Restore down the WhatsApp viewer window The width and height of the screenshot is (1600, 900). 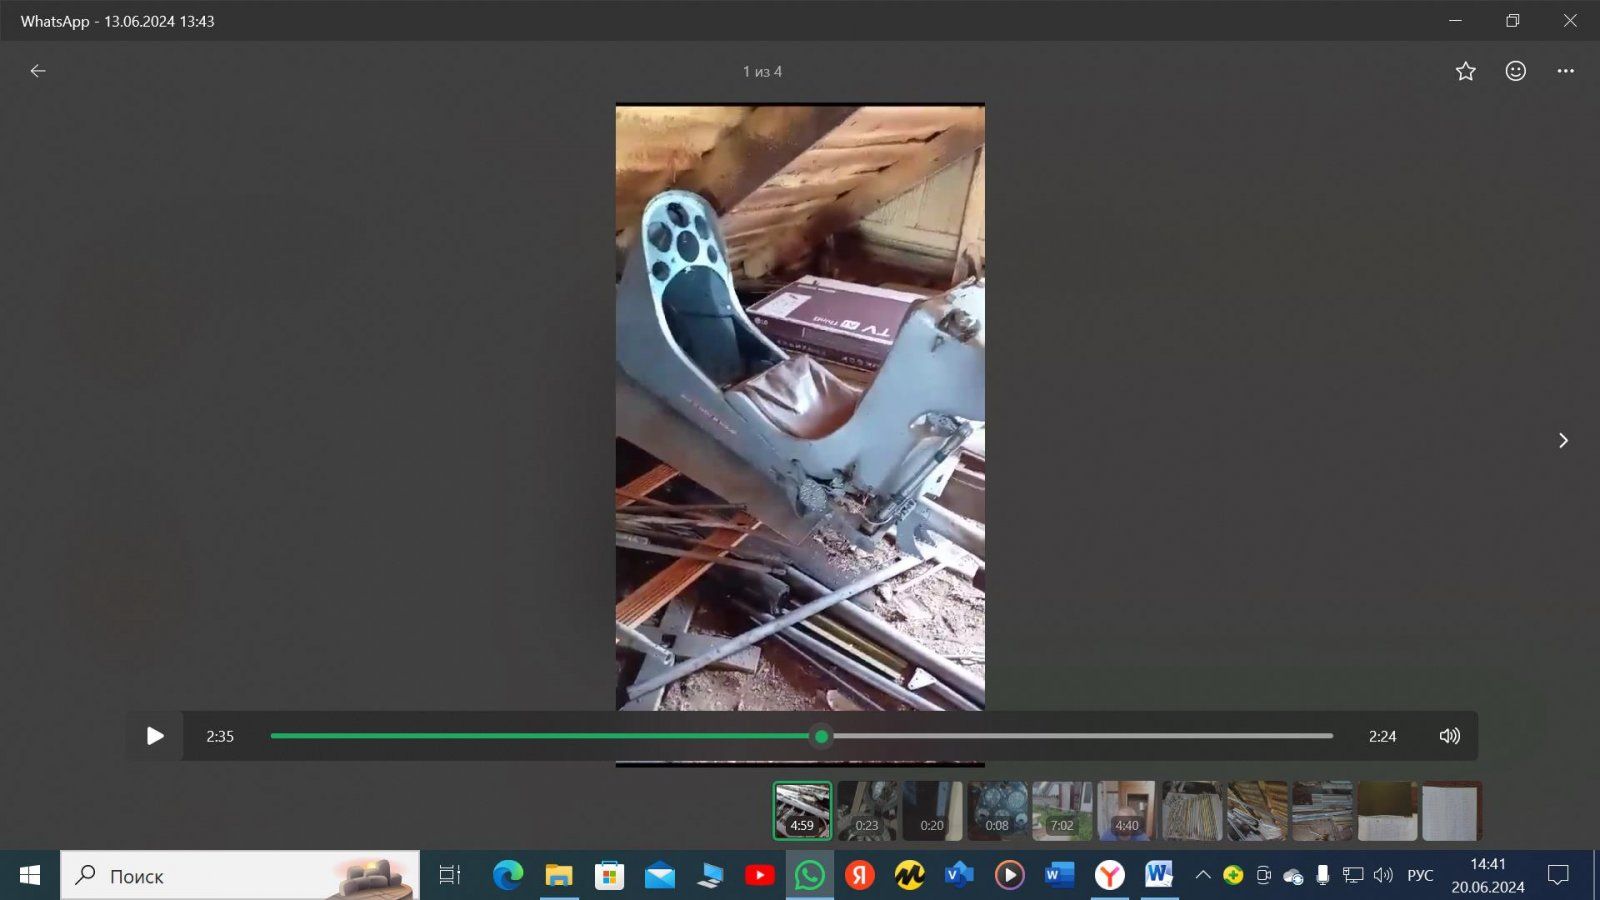[x=1512, y=20]
